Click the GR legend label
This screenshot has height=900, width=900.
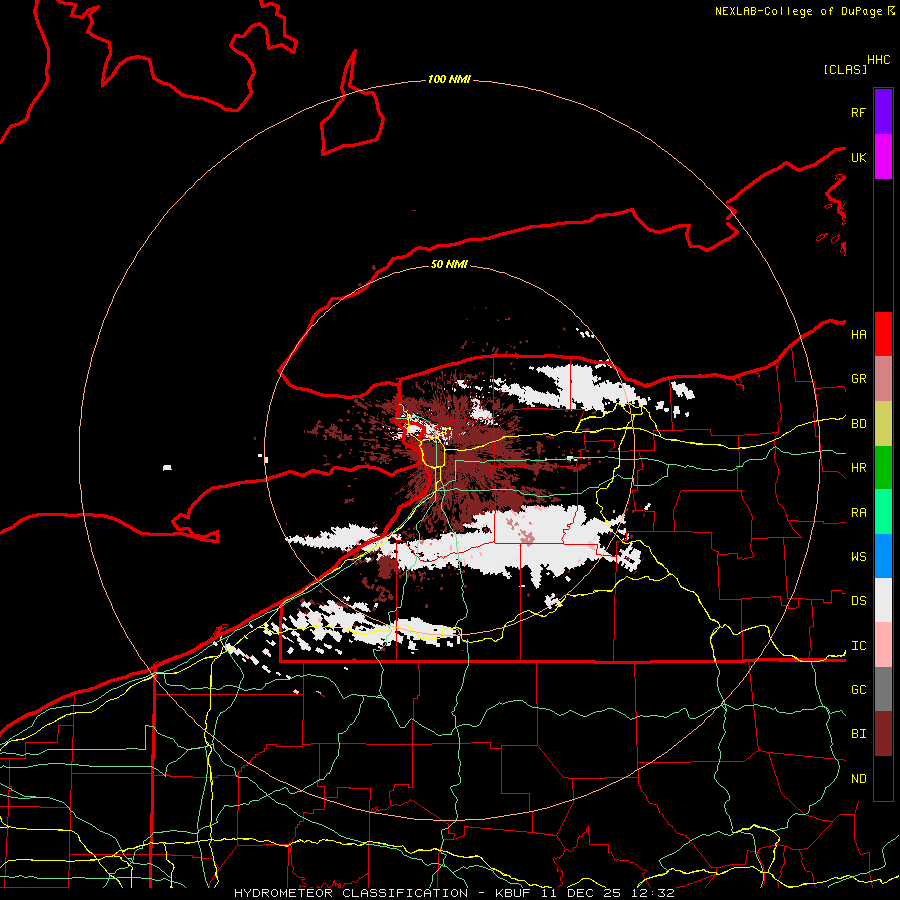click(859, 379)
